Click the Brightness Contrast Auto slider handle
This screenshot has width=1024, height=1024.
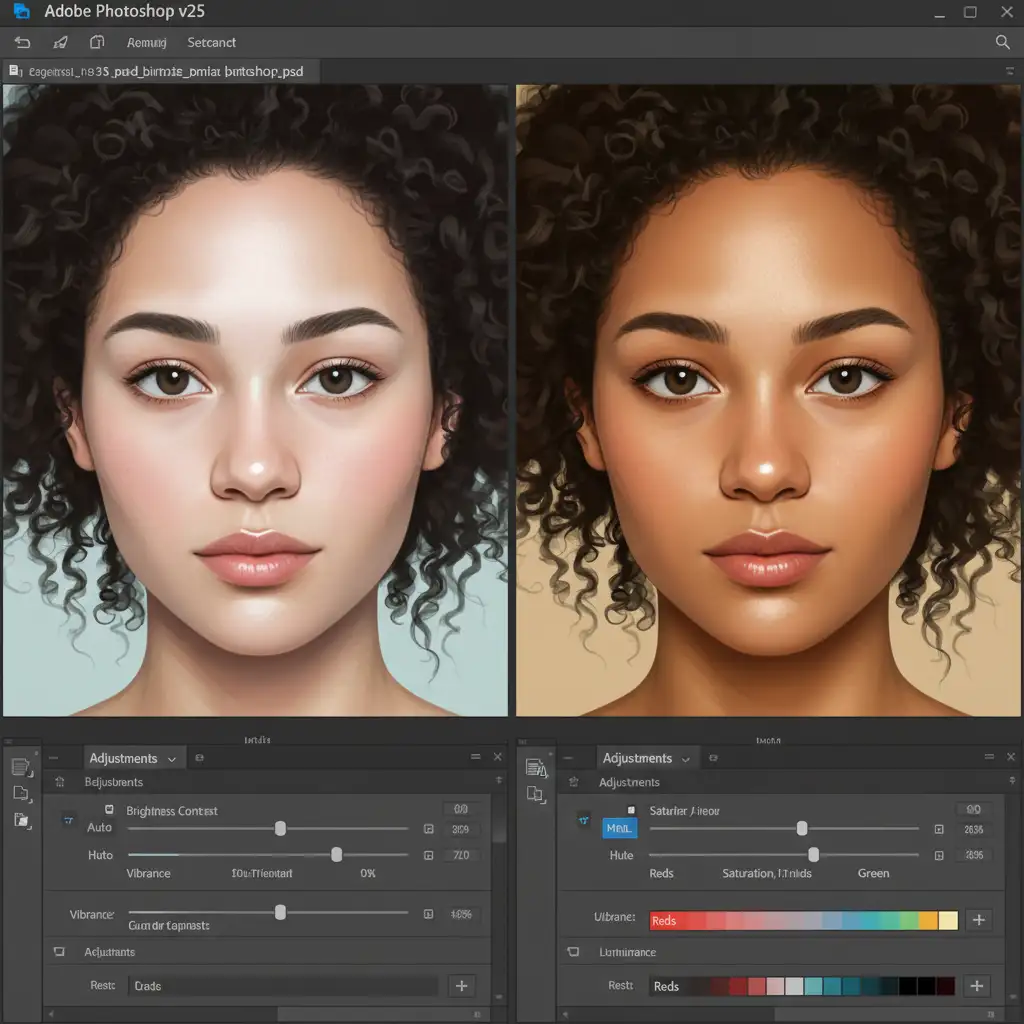pos(280,828)
